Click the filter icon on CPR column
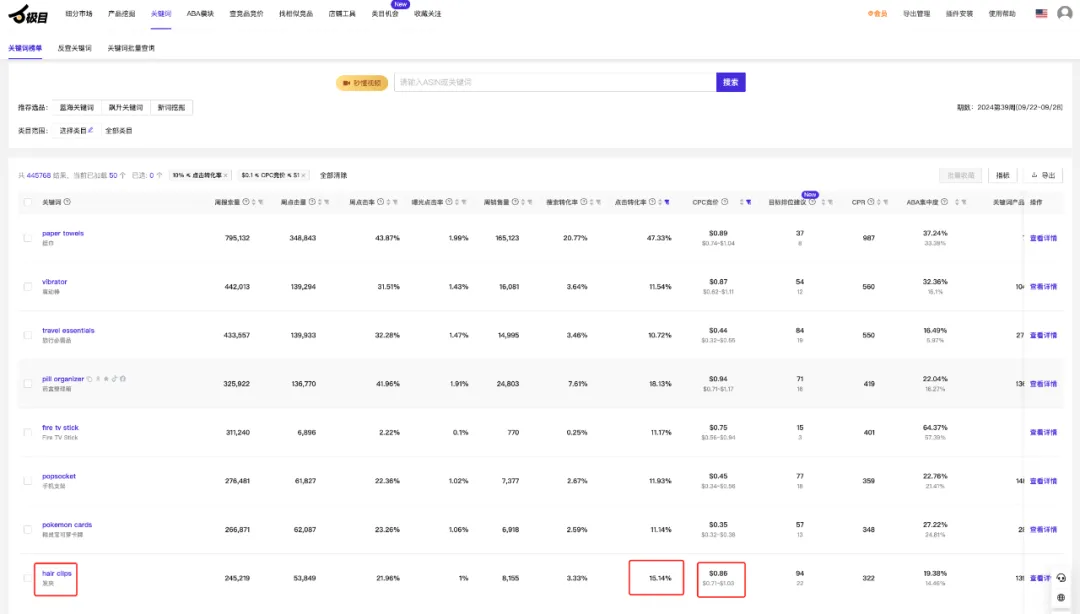Image resolution: width=1080 pixels, height=614 pixels. coord(886,203)
